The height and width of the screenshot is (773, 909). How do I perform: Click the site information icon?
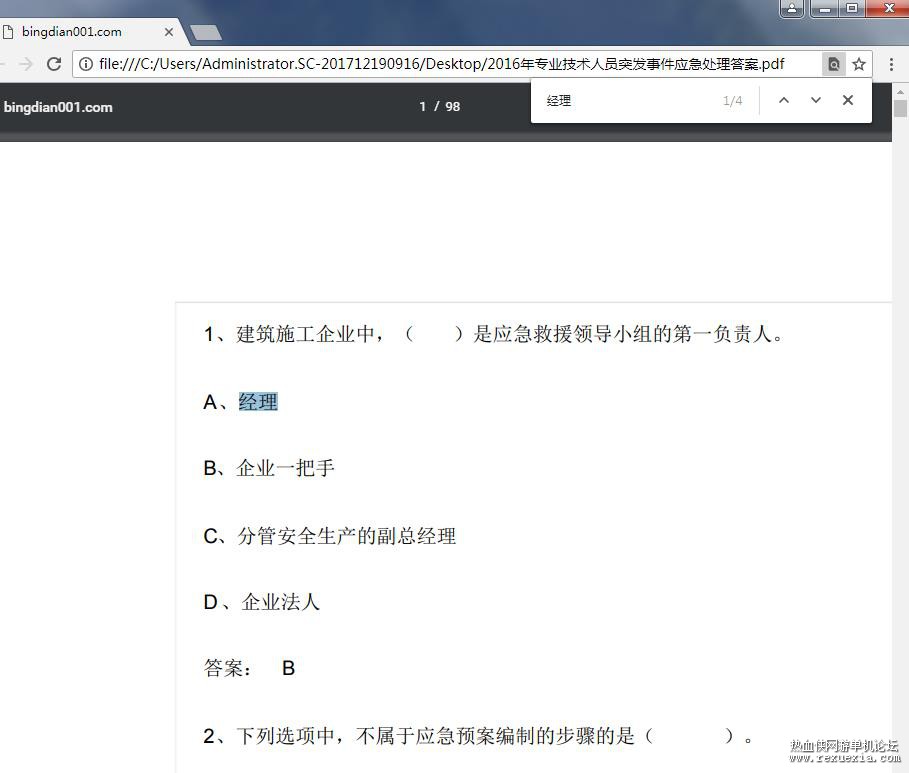click(x=86, y=64)
